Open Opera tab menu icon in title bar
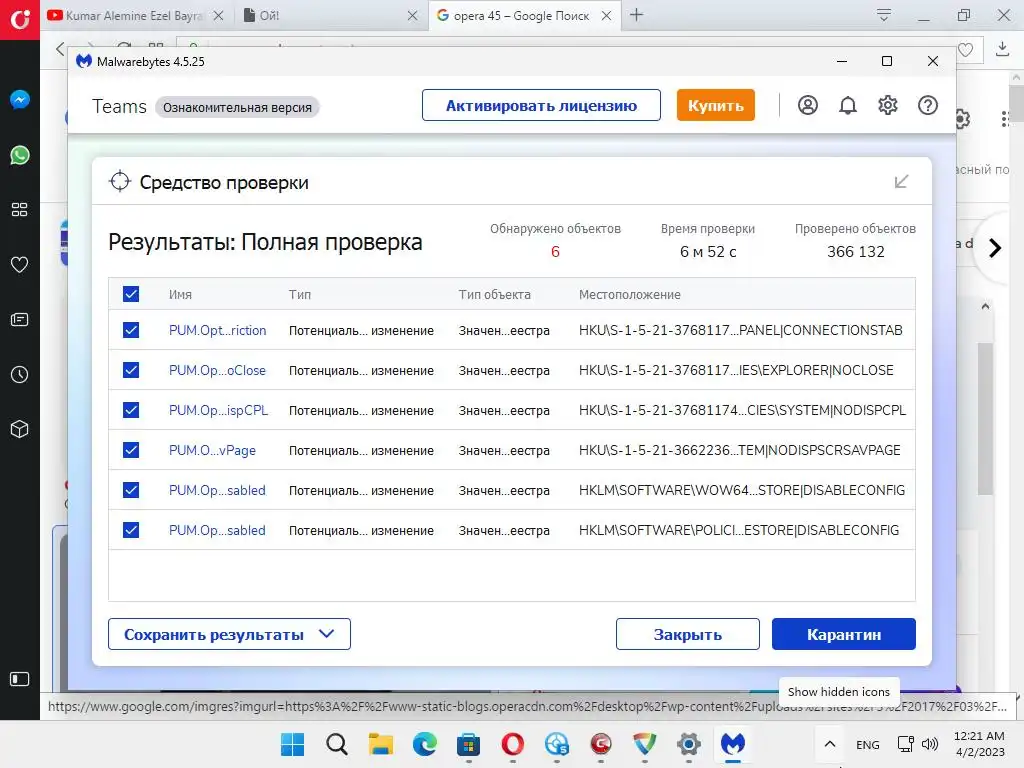 click(x=884, y=15)
